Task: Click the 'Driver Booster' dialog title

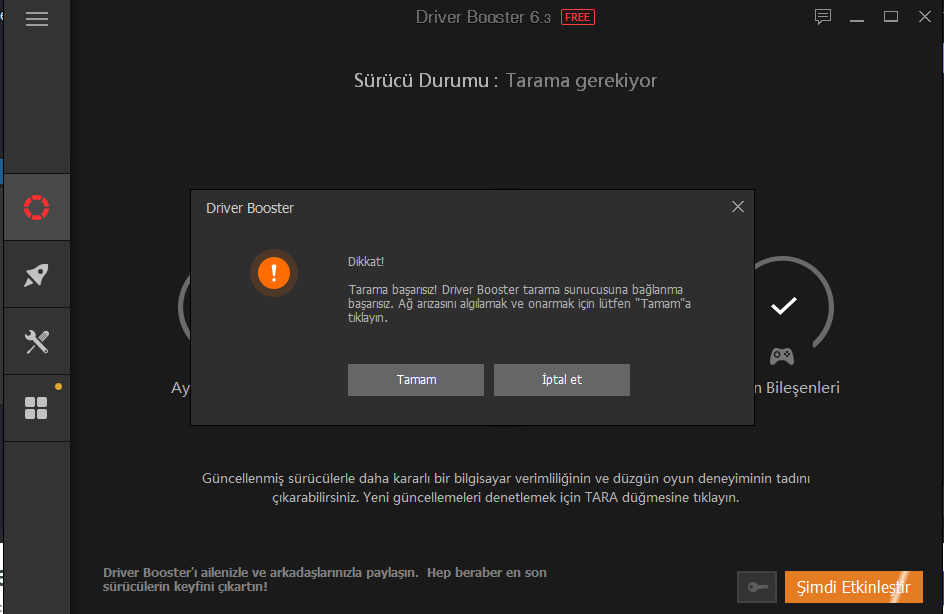Action: coord(250,208)
